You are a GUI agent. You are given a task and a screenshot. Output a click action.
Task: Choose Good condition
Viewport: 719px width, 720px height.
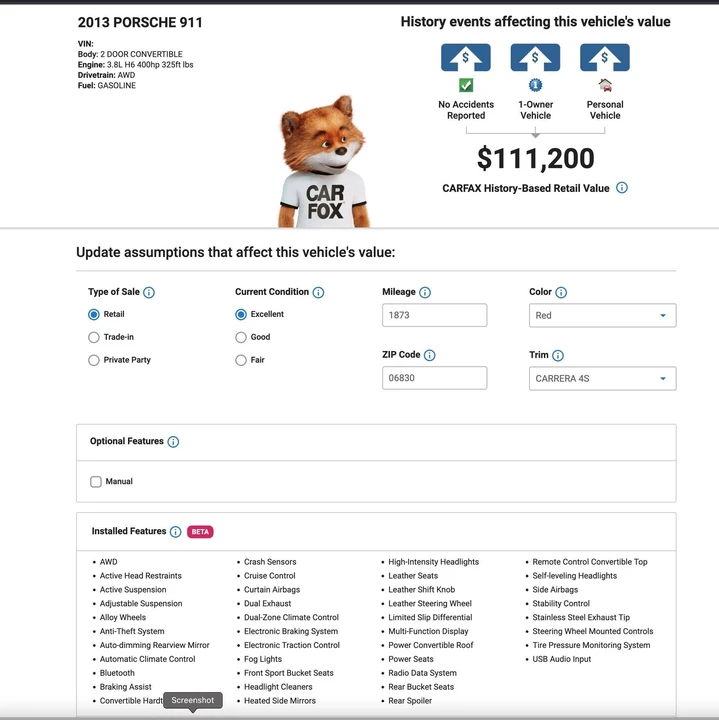click(x=241, y=338)
